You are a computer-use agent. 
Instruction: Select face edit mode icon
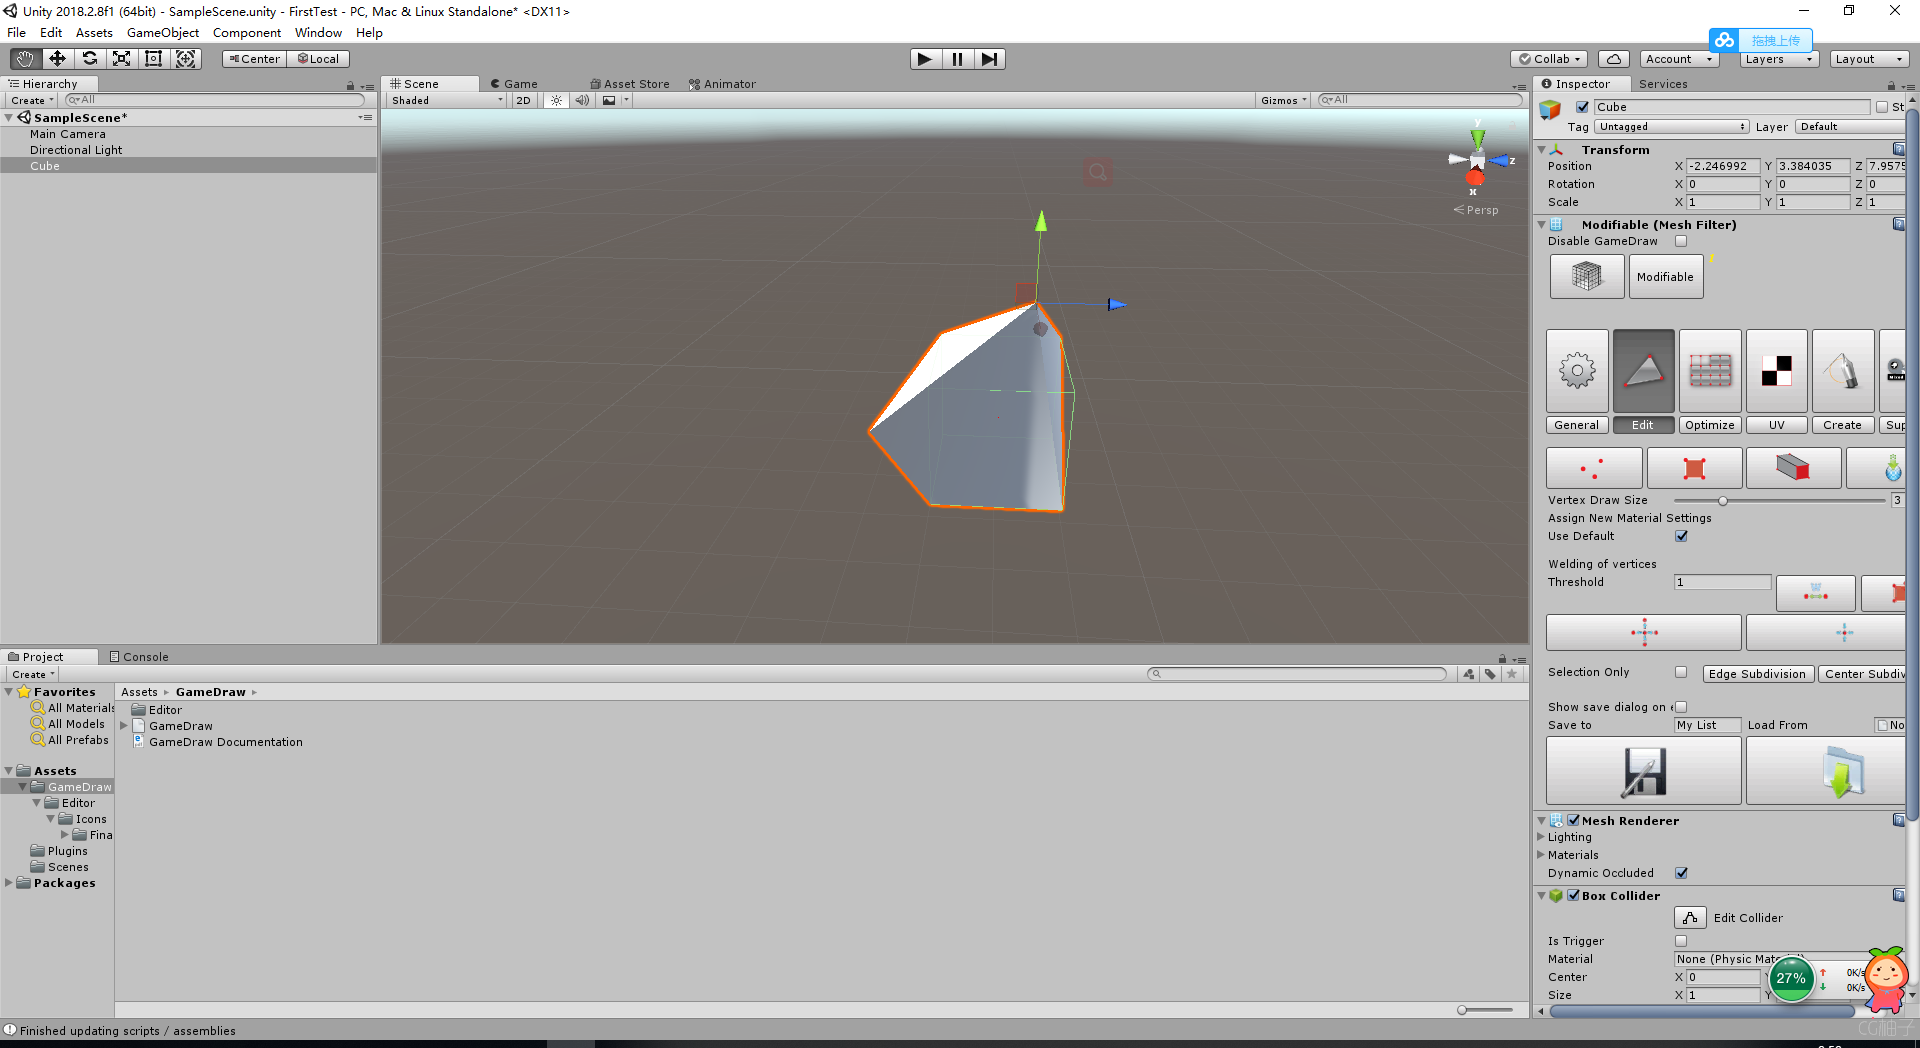(x=1694, y=468)
